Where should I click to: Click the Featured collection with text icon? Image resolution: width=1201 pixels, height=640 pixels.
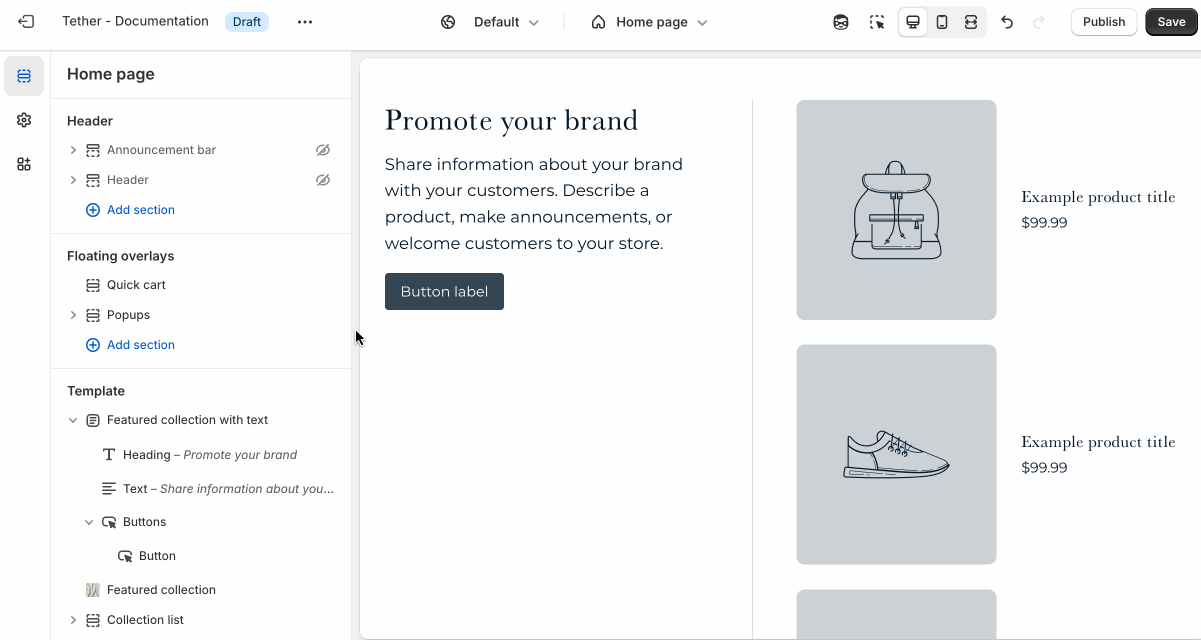tap(93, 420)
